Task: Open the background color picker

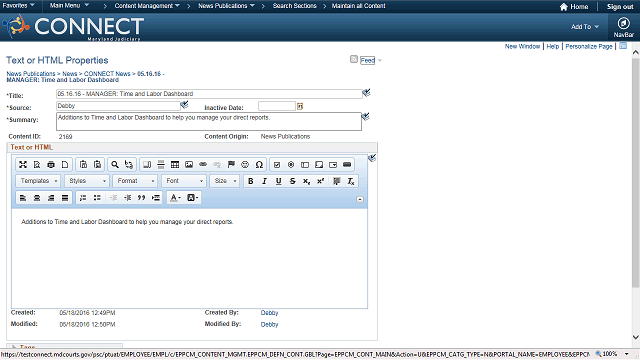Action: point(192,198)
